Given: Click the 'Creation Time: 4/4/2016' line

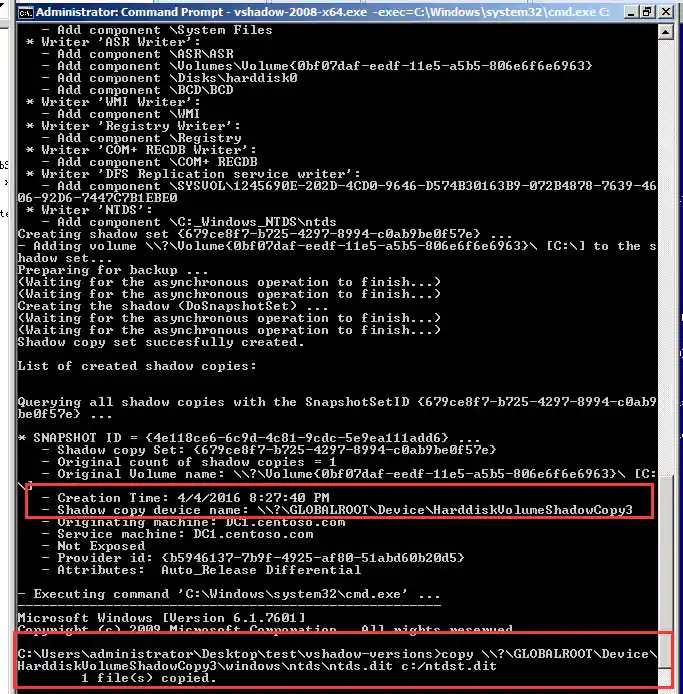Looking at the screenshot, I should [x=193, y=497].
